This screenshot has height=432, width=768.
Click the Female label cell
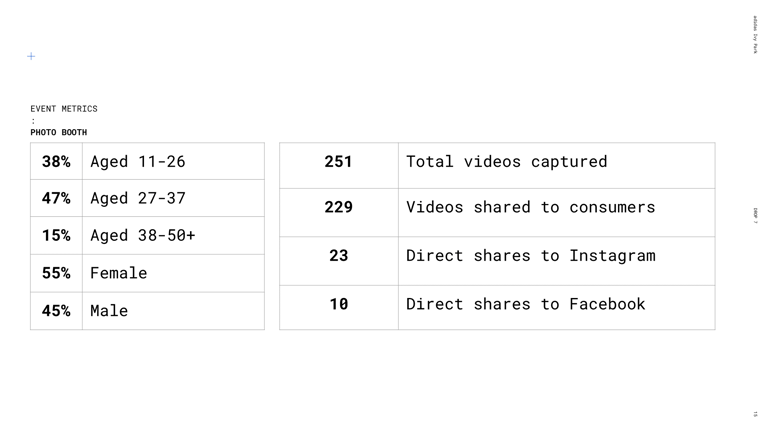(x=173, y=273)
